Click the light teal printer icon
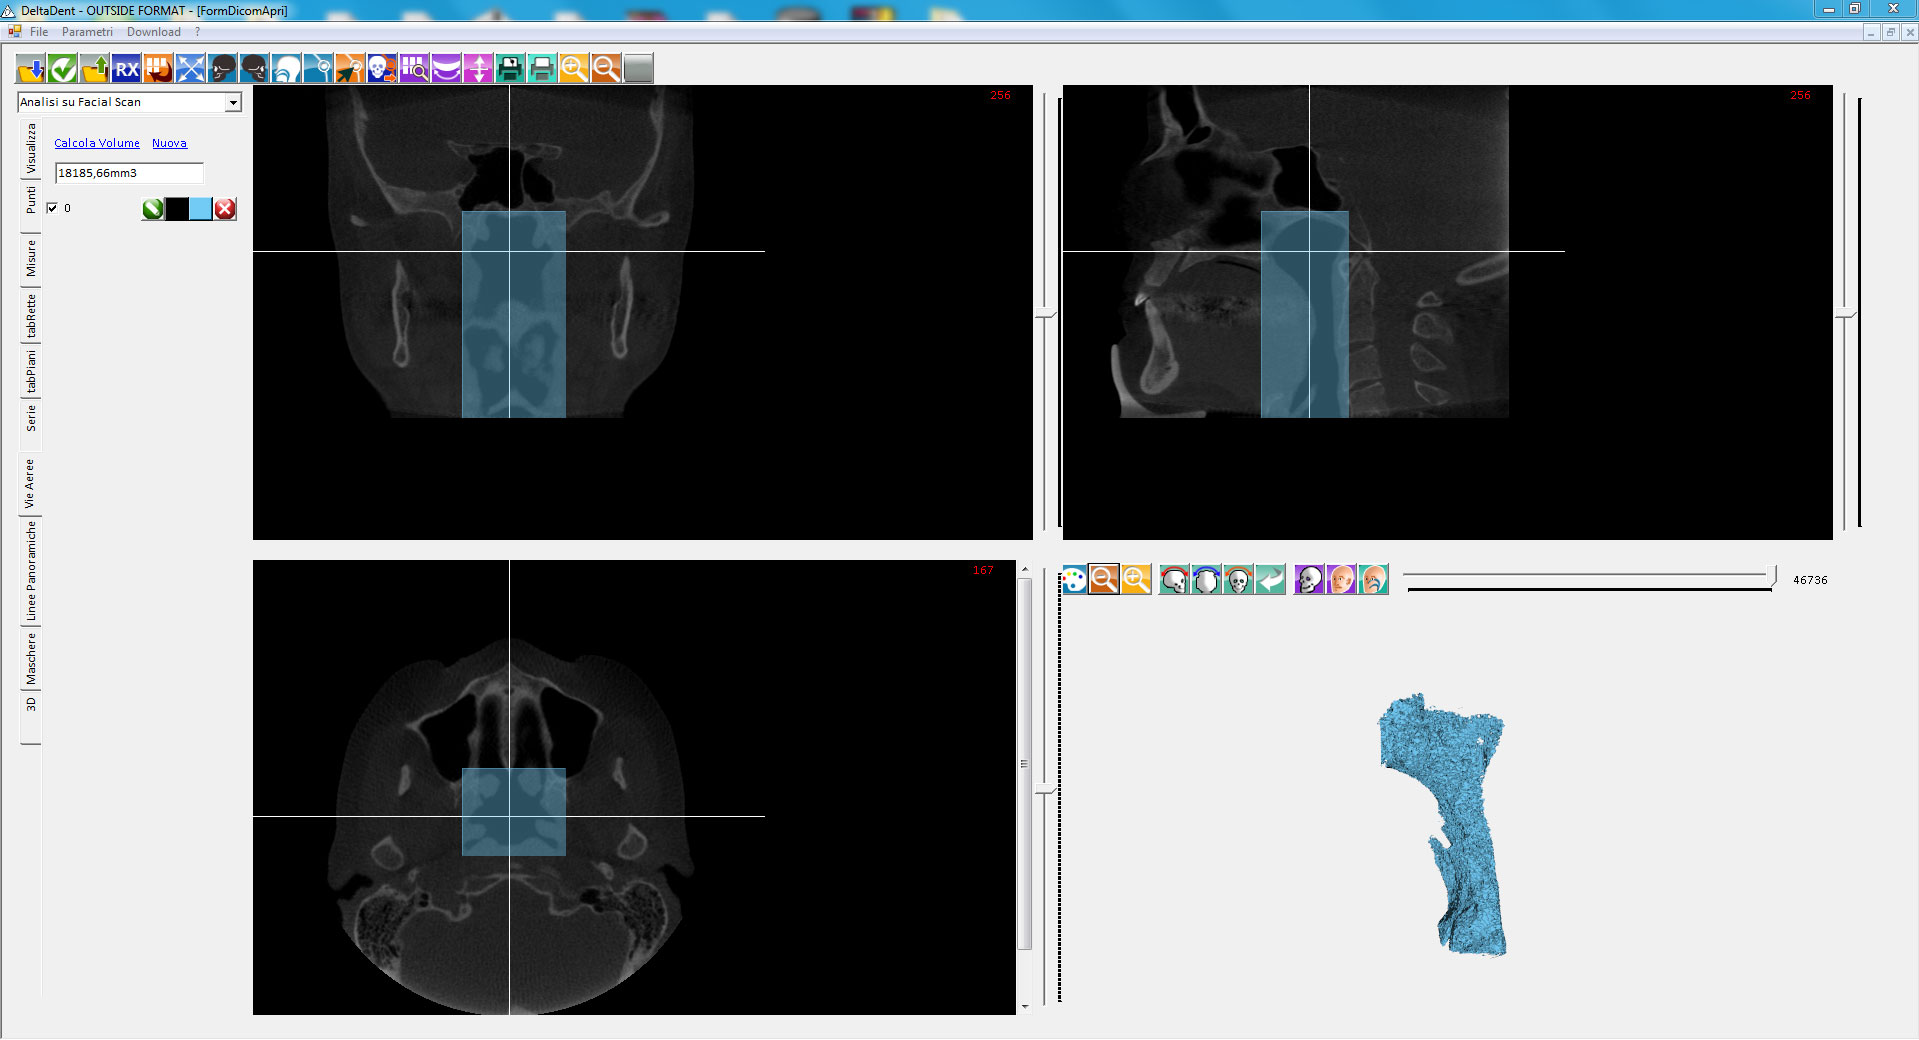This screenshot has height=1040, width=1919. [x=543, y=69]
